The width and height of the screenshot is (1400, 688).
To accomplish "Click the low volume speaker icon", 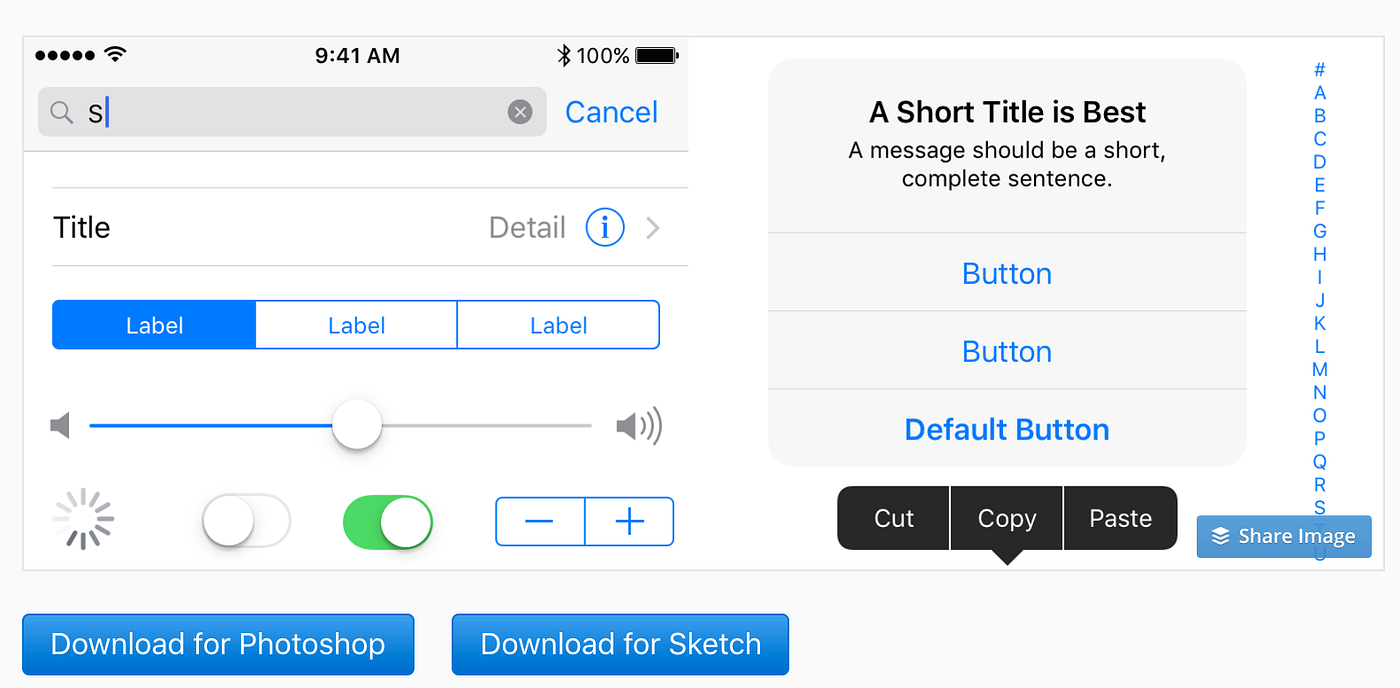I will [x=61, y=427].
